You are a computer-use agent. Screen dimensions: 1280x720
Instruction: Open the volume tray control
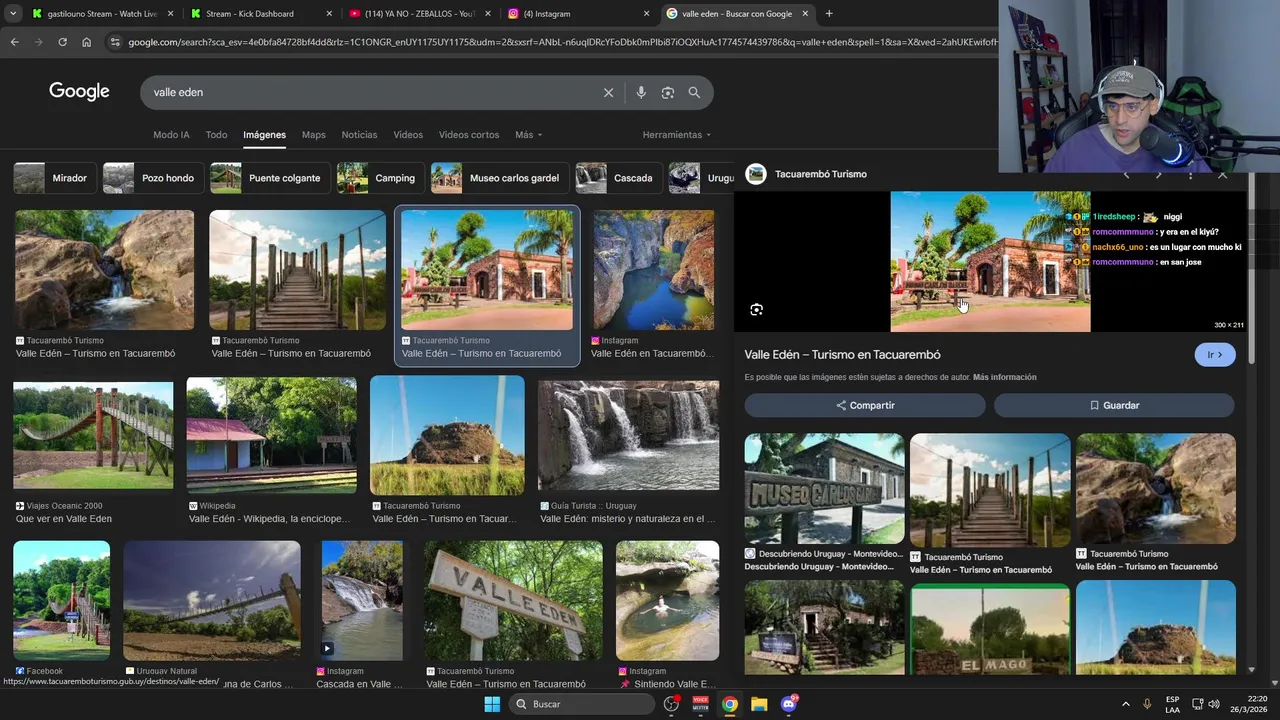[x=1213, y=704]
